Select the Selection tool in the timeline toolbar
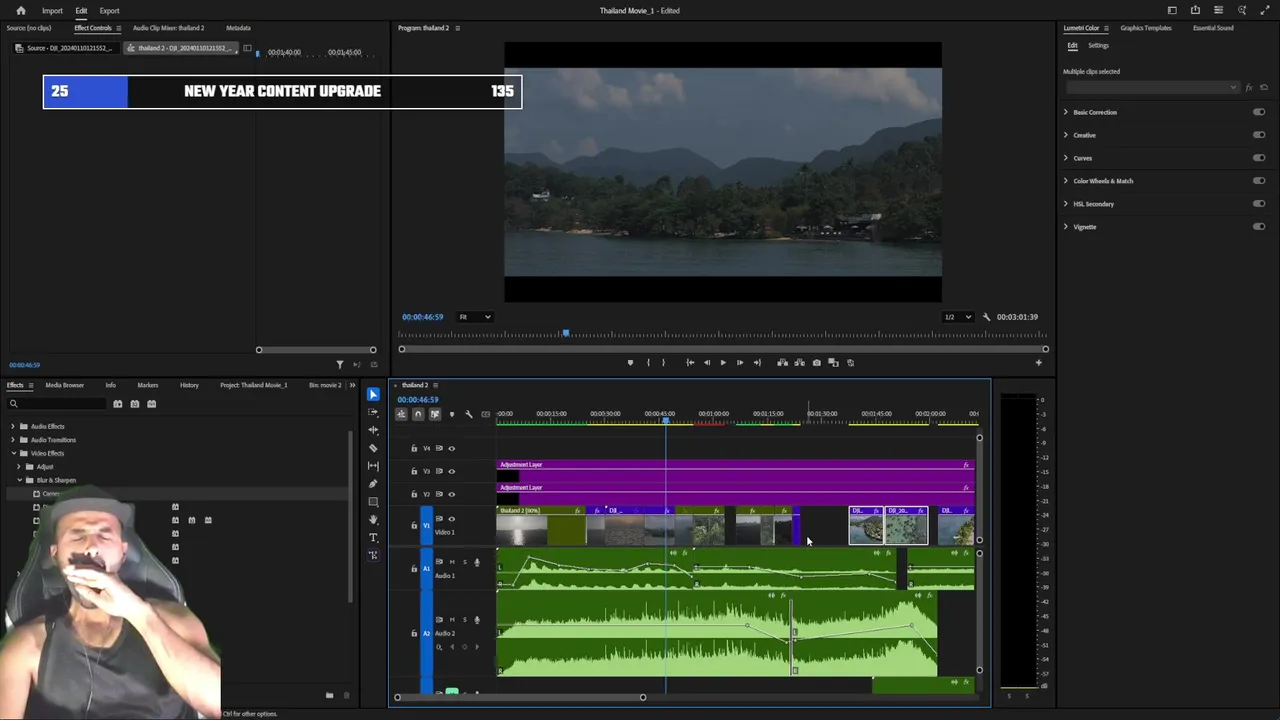 (373, 394)
